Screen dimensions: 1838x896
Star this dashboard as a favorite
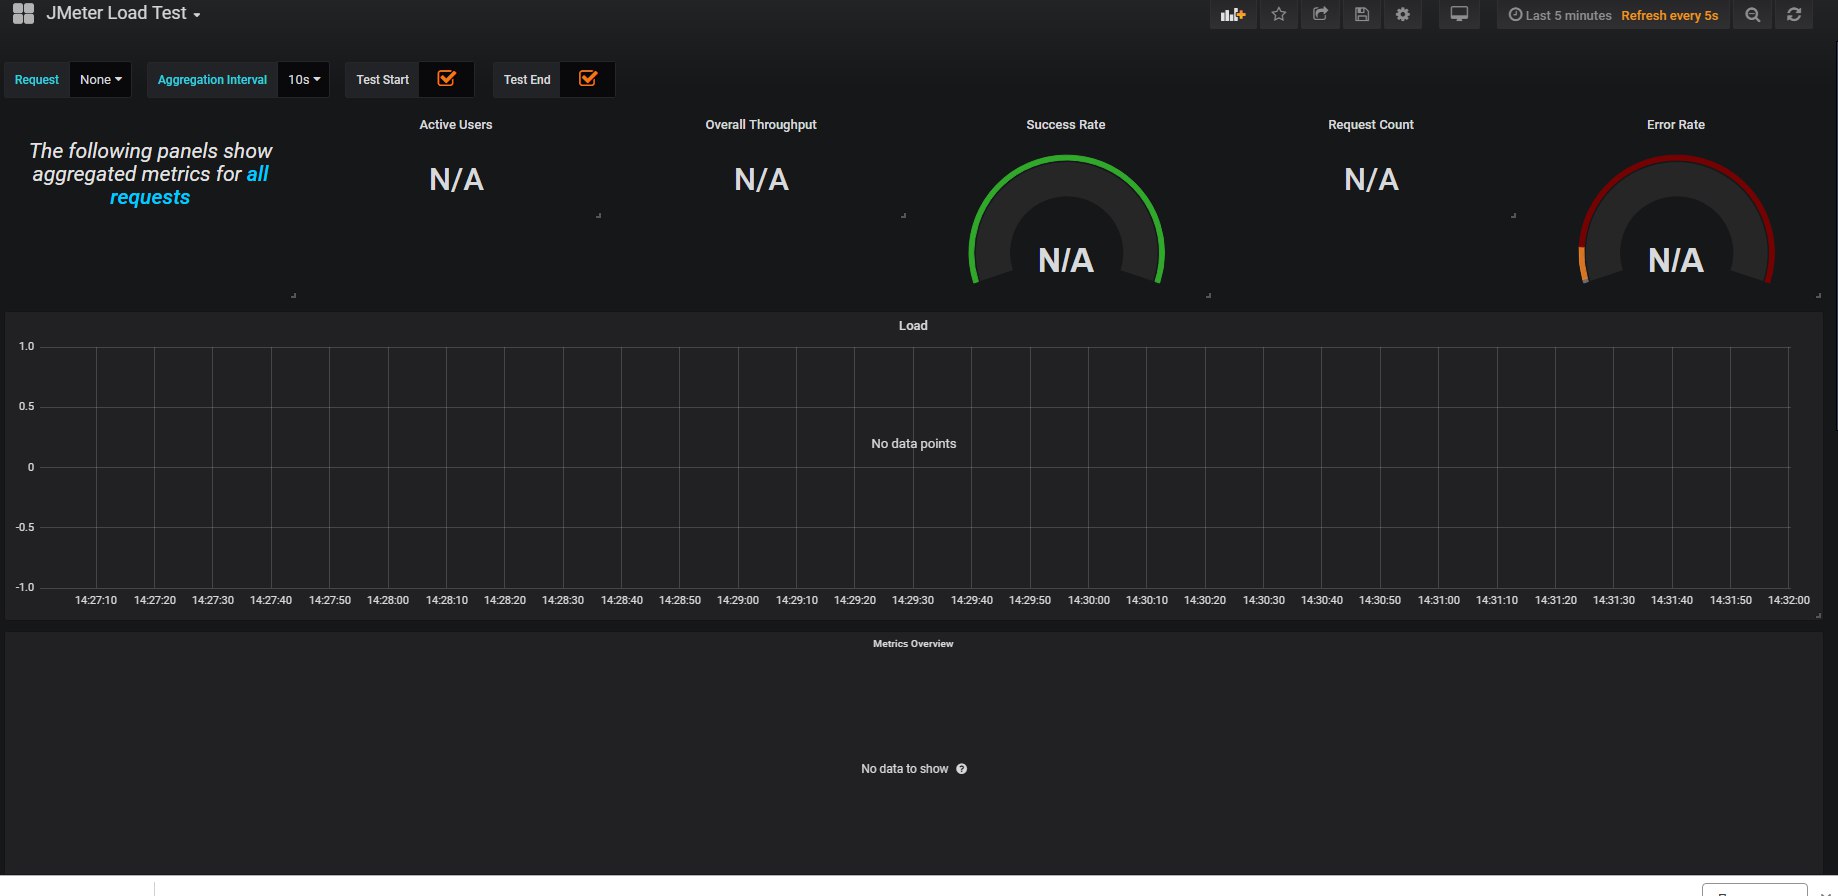[1278, 15]
